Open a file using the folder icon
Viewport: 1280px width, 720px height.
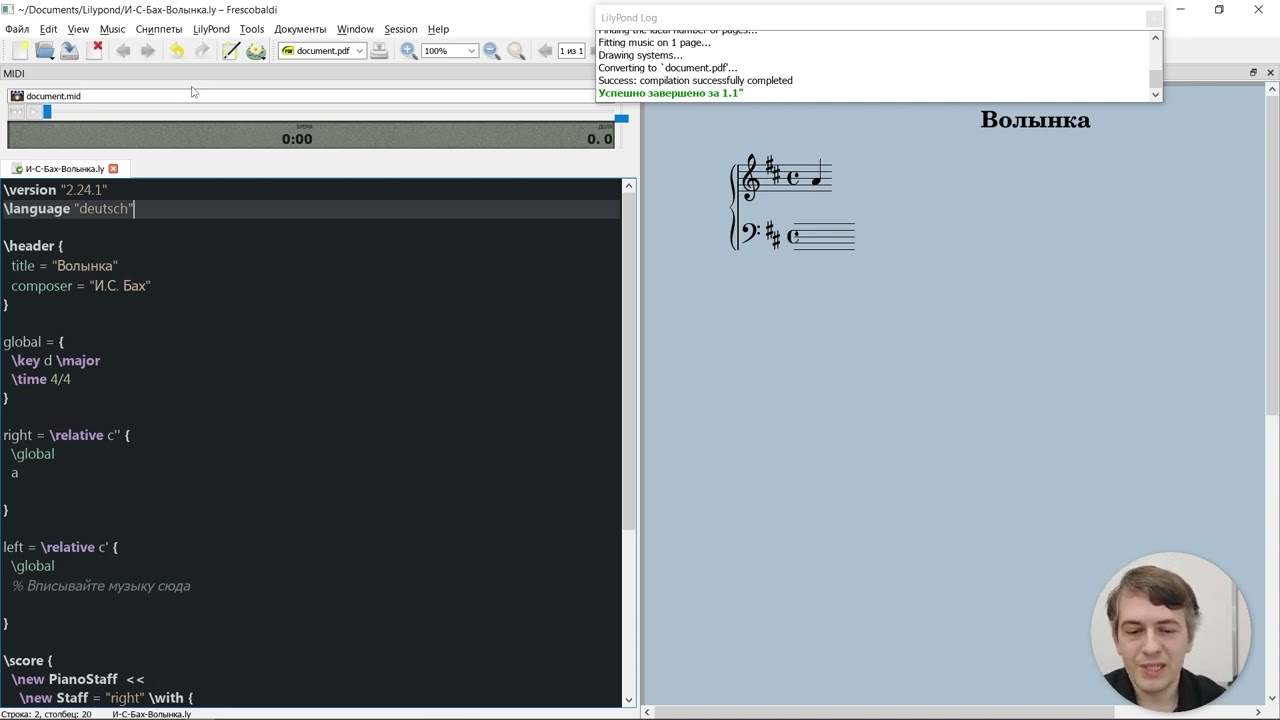pos(44,51)
